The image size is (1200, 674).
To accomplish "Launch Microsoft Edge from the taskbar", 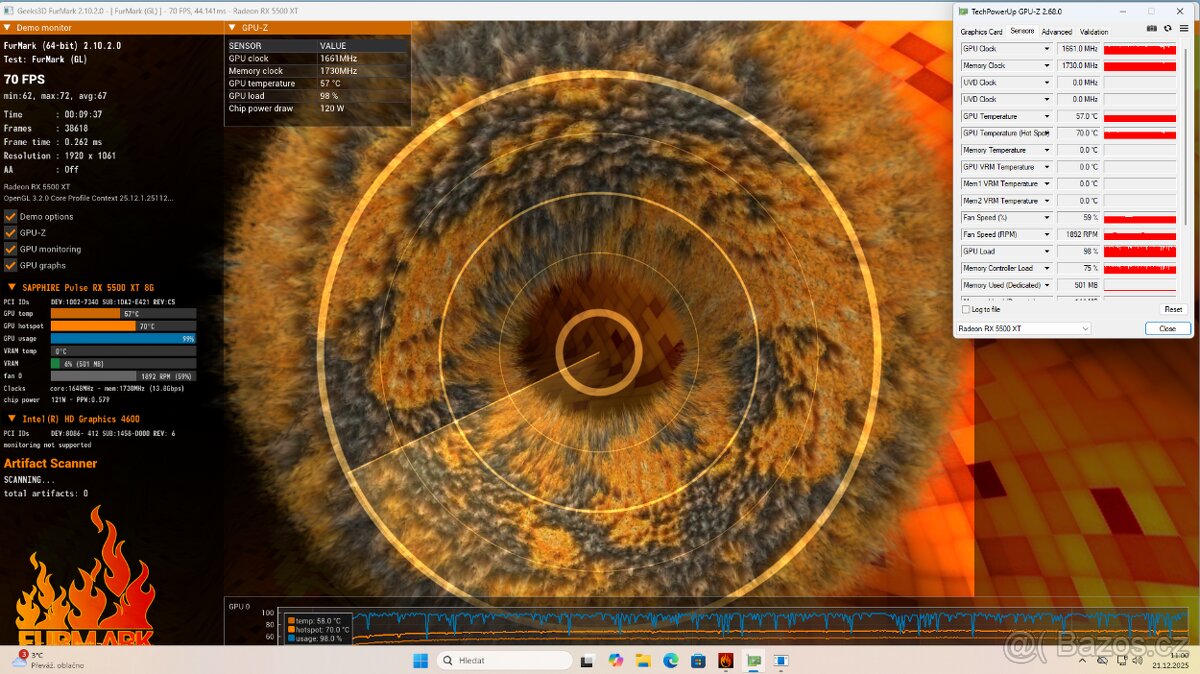I will point(670,660).
